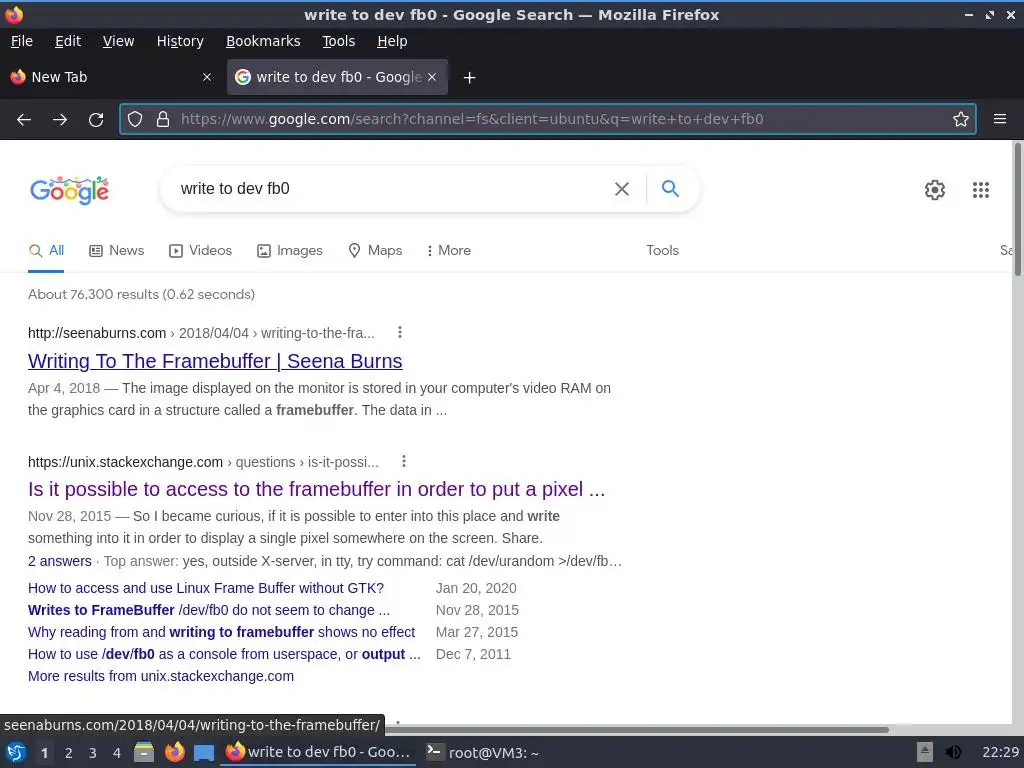The height and width of the screenshot is (768, 1024).
Task: Open Google quick settings gear
Action: pyautogui.click(x=935, y=190)
